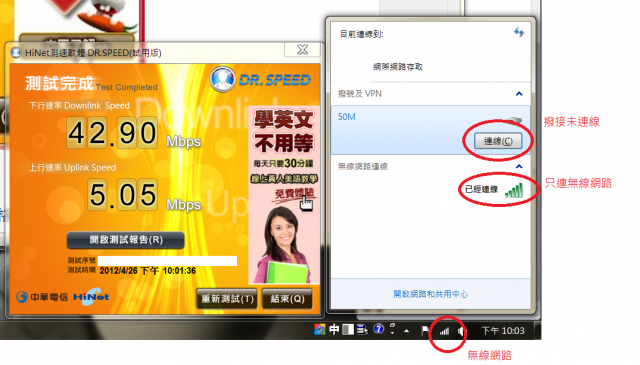Click the 測試序號 serial number field
640x365 pixels.
click(x=167, y=261)
